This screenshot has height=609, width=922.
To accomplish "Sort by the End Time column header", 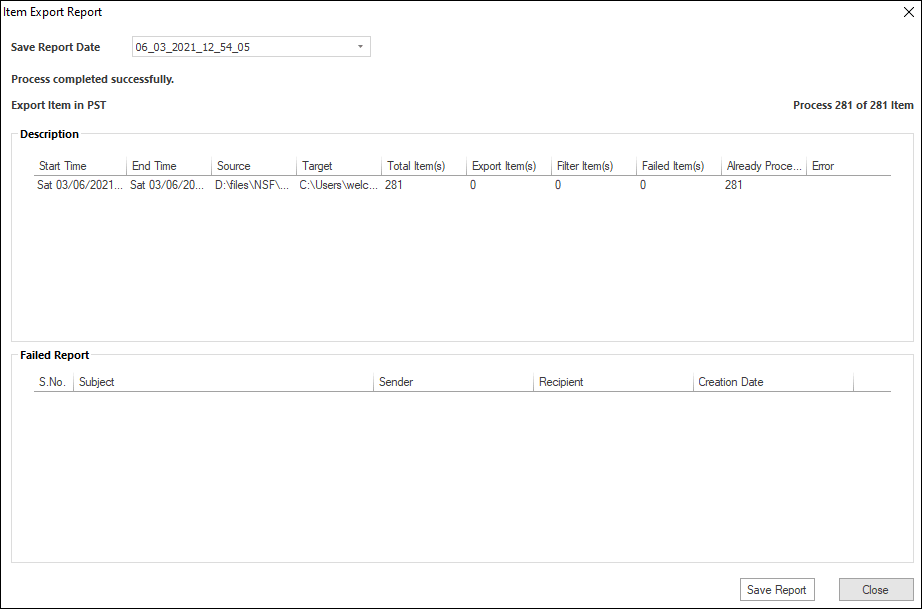I will pos(169,166).
